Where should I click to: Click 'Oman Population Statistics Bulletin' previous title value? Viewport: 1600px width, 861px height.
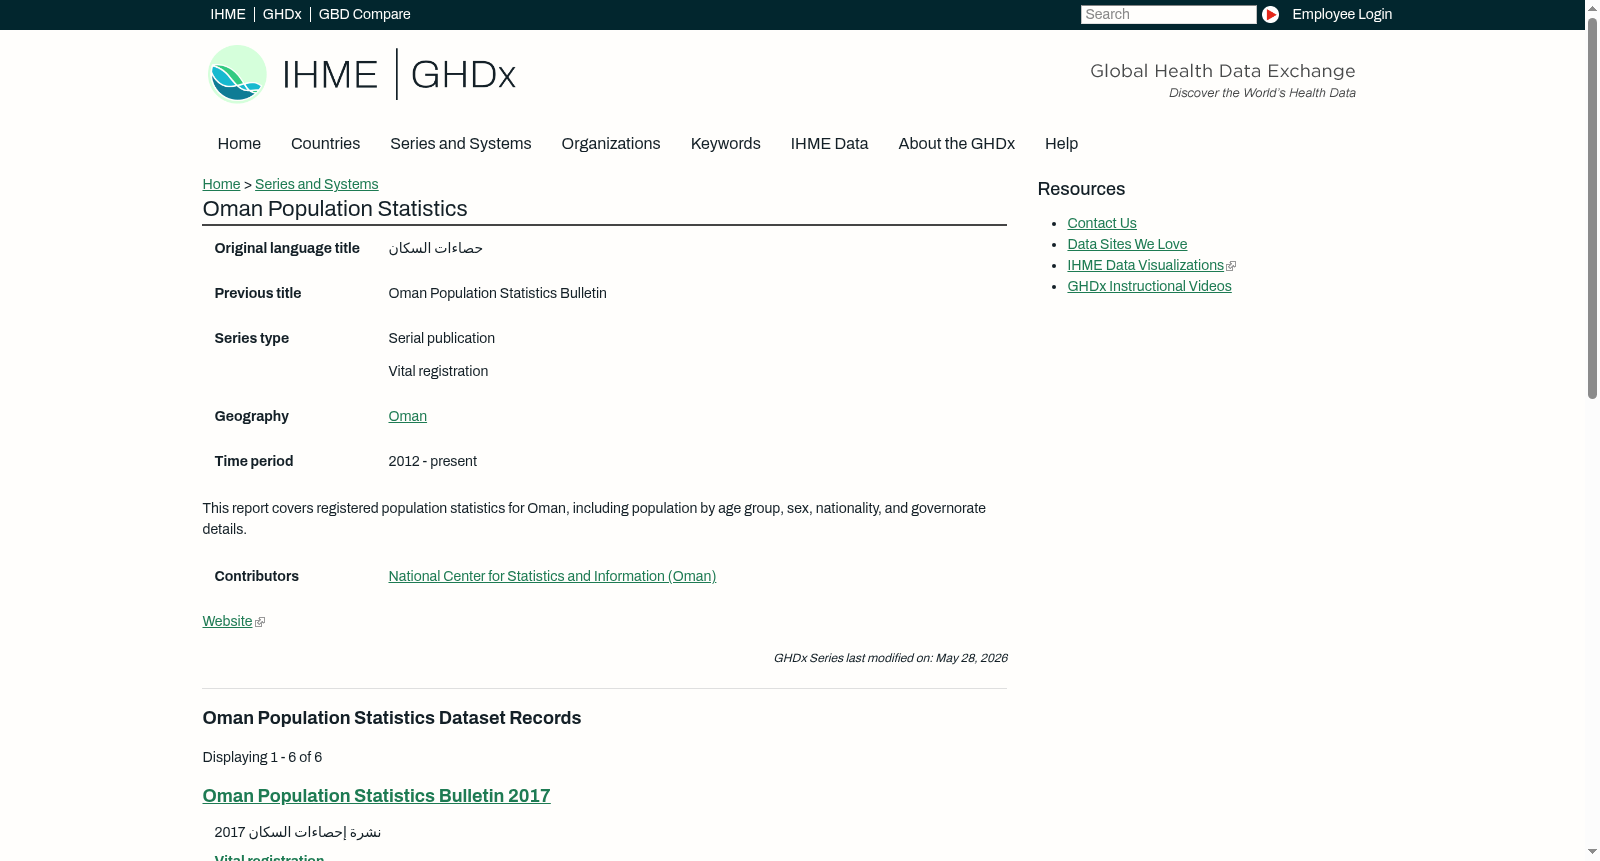click(497, 293)
